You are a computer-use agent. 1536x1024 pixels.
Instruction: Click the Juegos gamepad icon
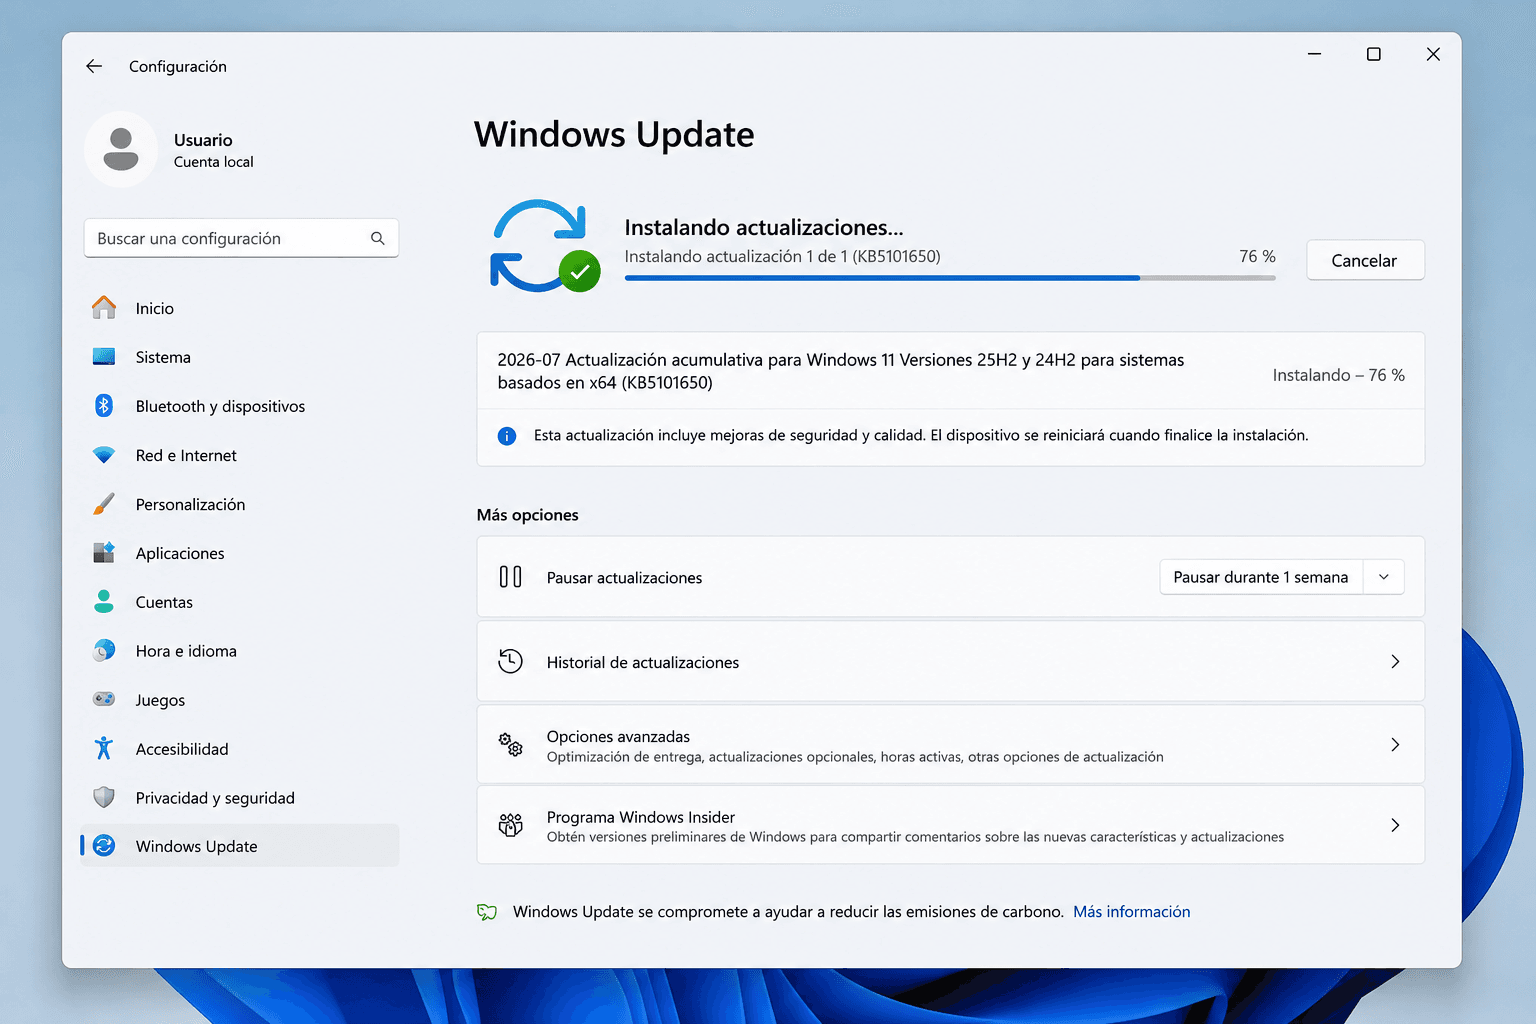pyautogui.click(x=104, y=699)
